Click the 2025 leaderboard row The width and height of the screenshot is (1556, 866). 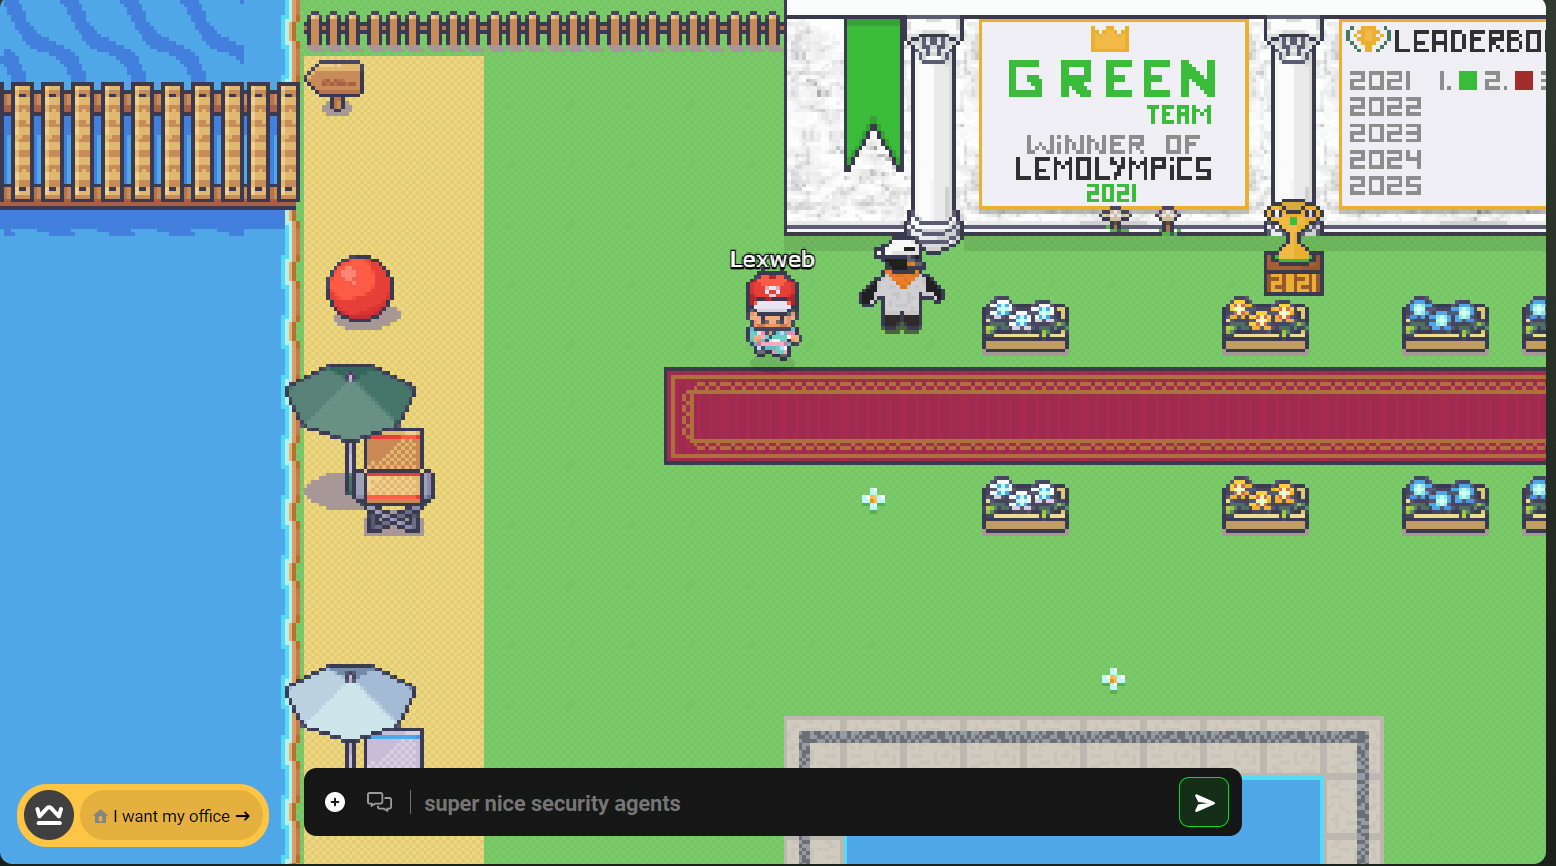pos(1385,186)
